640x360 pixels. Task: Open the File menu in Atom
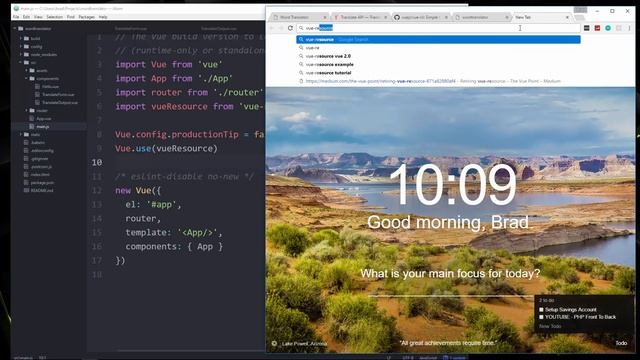[16, 17]
